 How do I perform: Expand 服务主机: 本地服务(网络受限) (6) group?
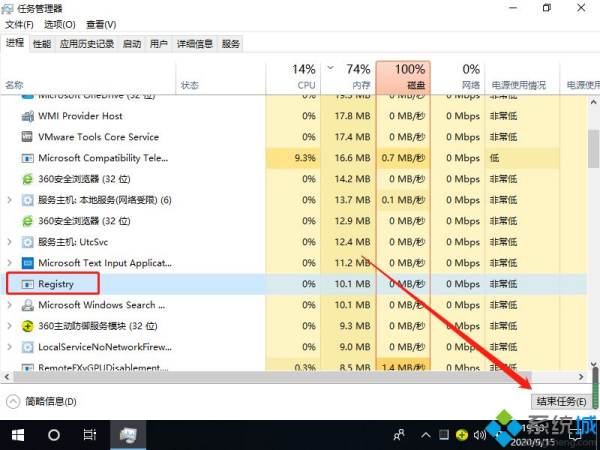(x=10, y=200)
